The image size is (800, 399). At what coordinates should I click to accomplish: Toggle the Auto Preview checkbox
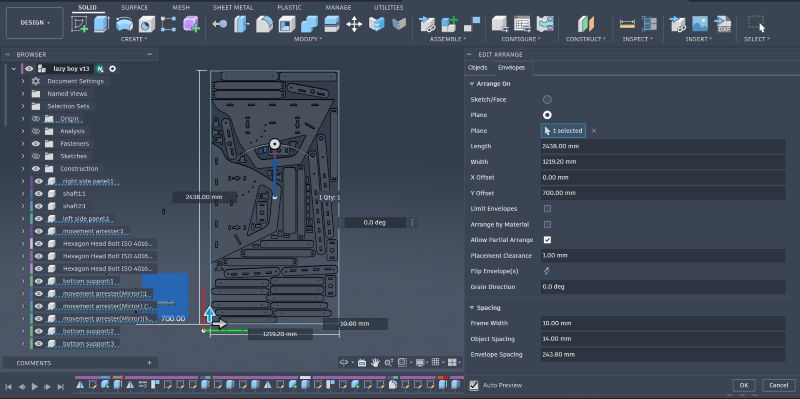coord(474,385)
